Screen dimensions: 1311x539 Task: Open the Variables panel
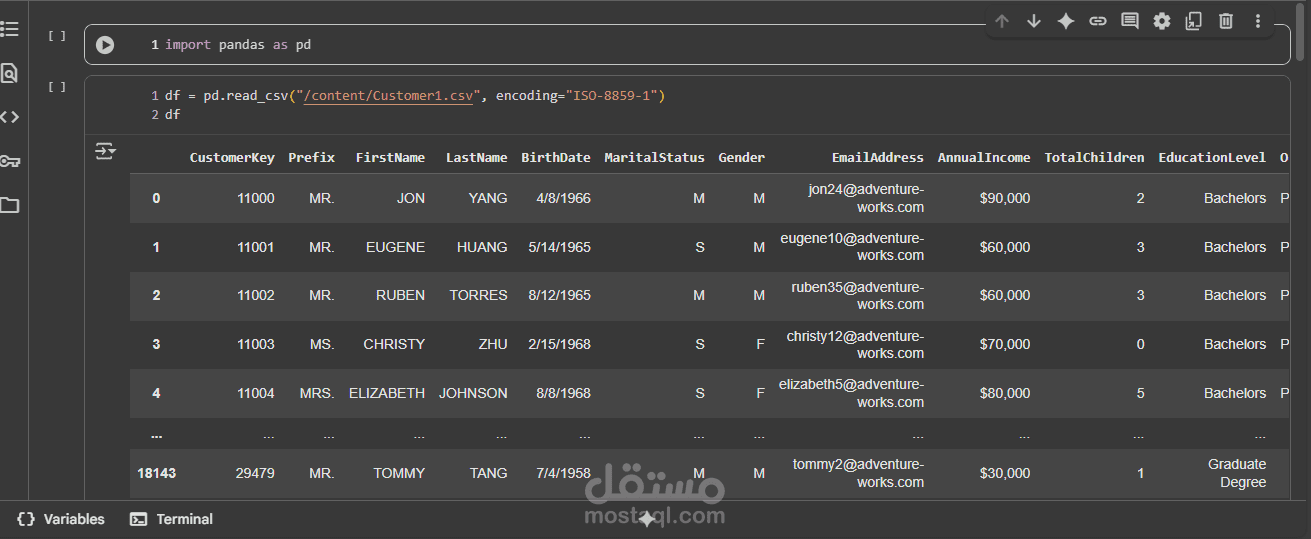coord(61,519)
